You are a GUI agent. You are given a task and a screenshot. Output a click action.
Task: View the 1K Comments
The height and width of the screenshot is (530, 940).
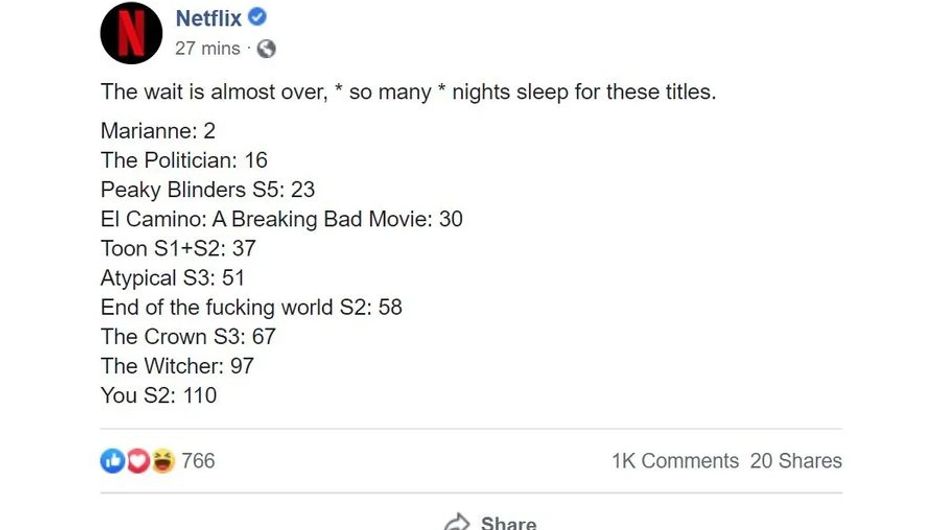click(675, 461)
